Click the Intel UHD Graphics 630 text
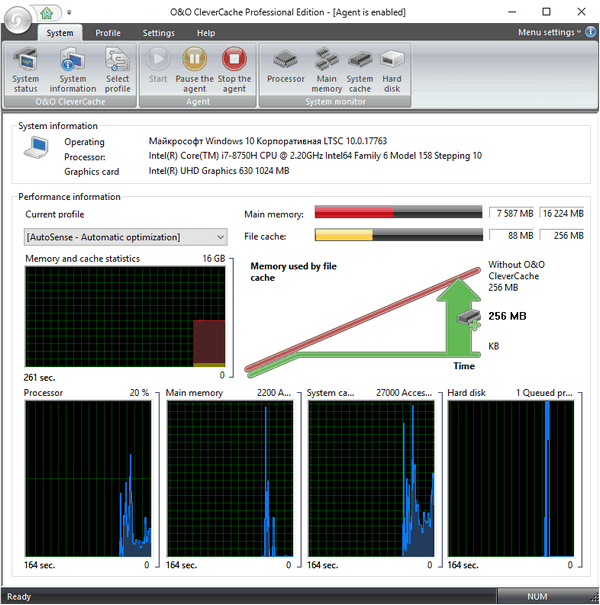Viewport: 600px width, 605px height. click(x=219, y=171)
